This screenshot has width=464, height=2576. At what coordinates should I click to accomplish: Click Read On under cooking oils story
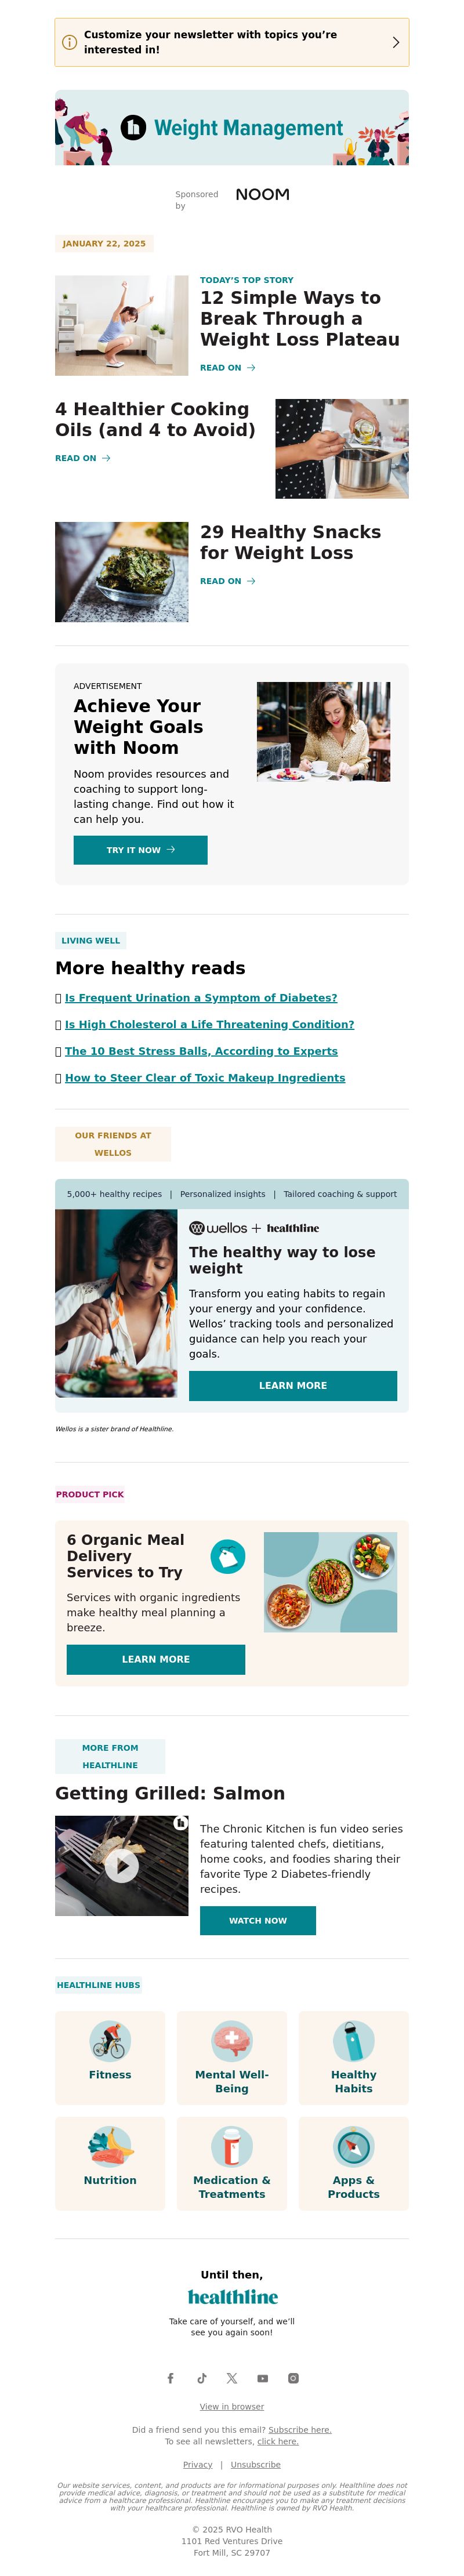83,458
